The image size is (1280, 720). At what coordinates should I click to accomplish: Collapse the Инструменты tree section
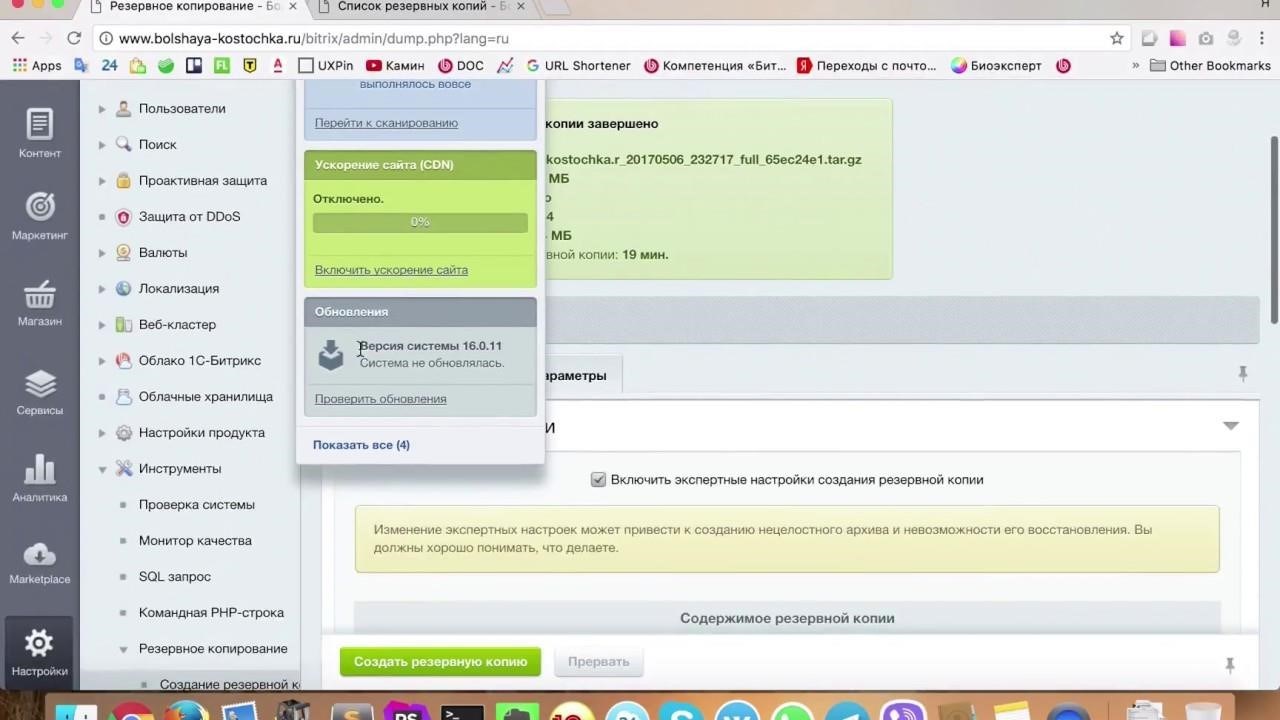(x=102, y=469)
